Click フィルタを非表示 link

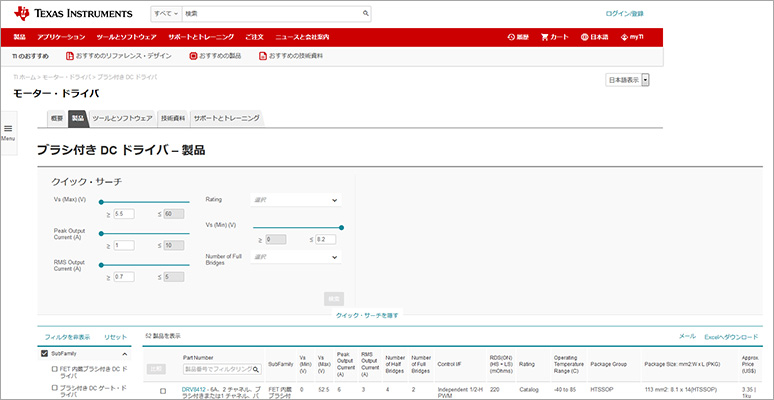(x=67, y=337)
